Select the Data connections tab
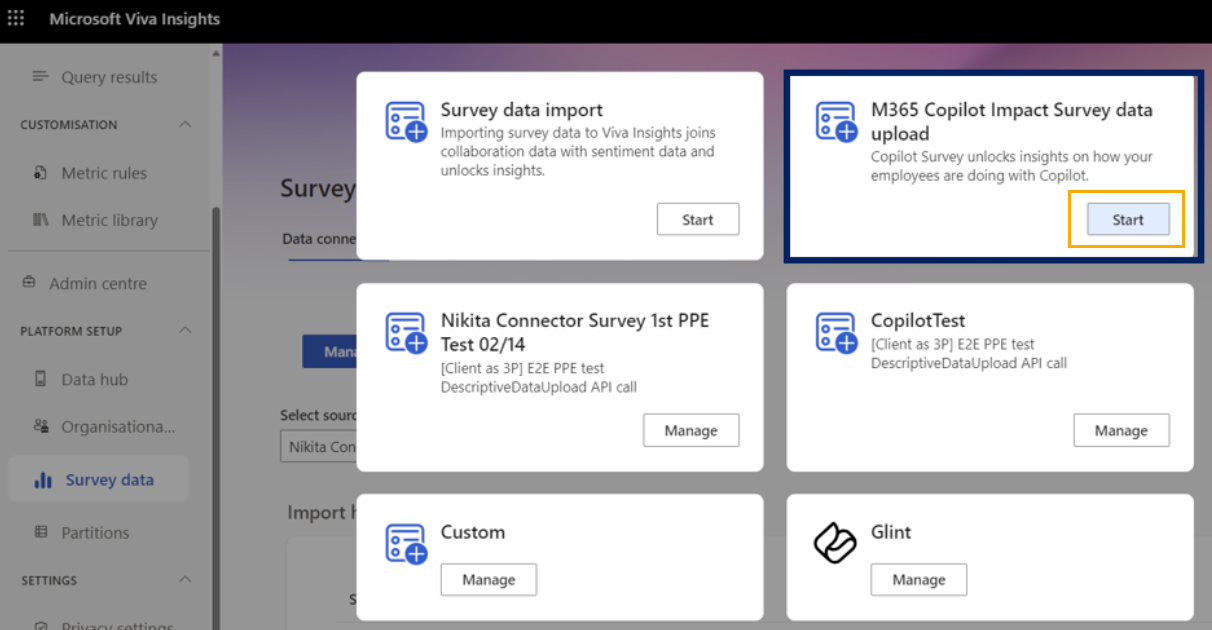Image resolution: width=1212 pixels, height=630 pixels. 319,239
